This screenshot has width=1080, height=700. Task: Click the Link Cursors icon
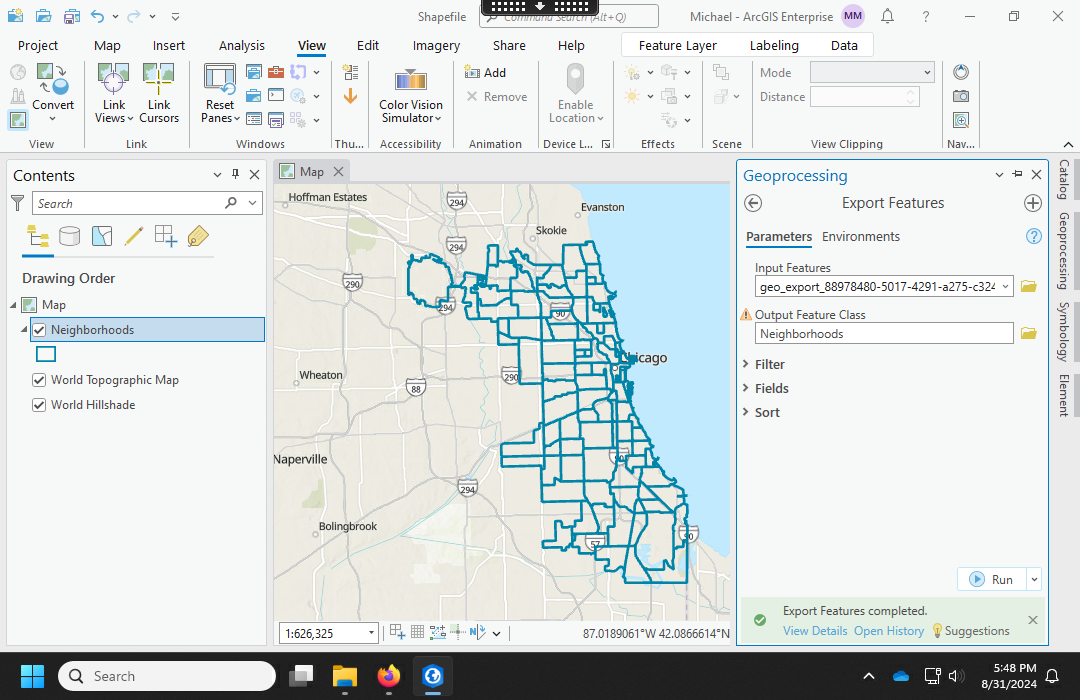[x=158, y=80]
